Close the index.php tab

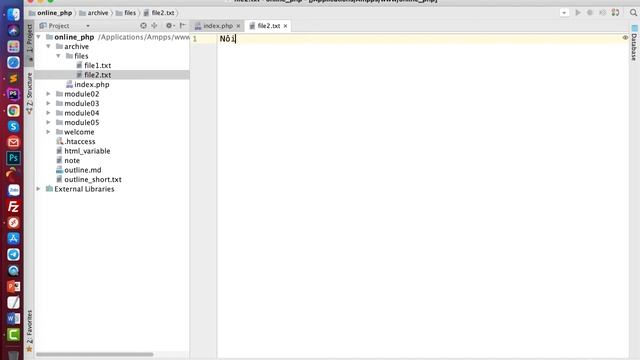(238, 26)
